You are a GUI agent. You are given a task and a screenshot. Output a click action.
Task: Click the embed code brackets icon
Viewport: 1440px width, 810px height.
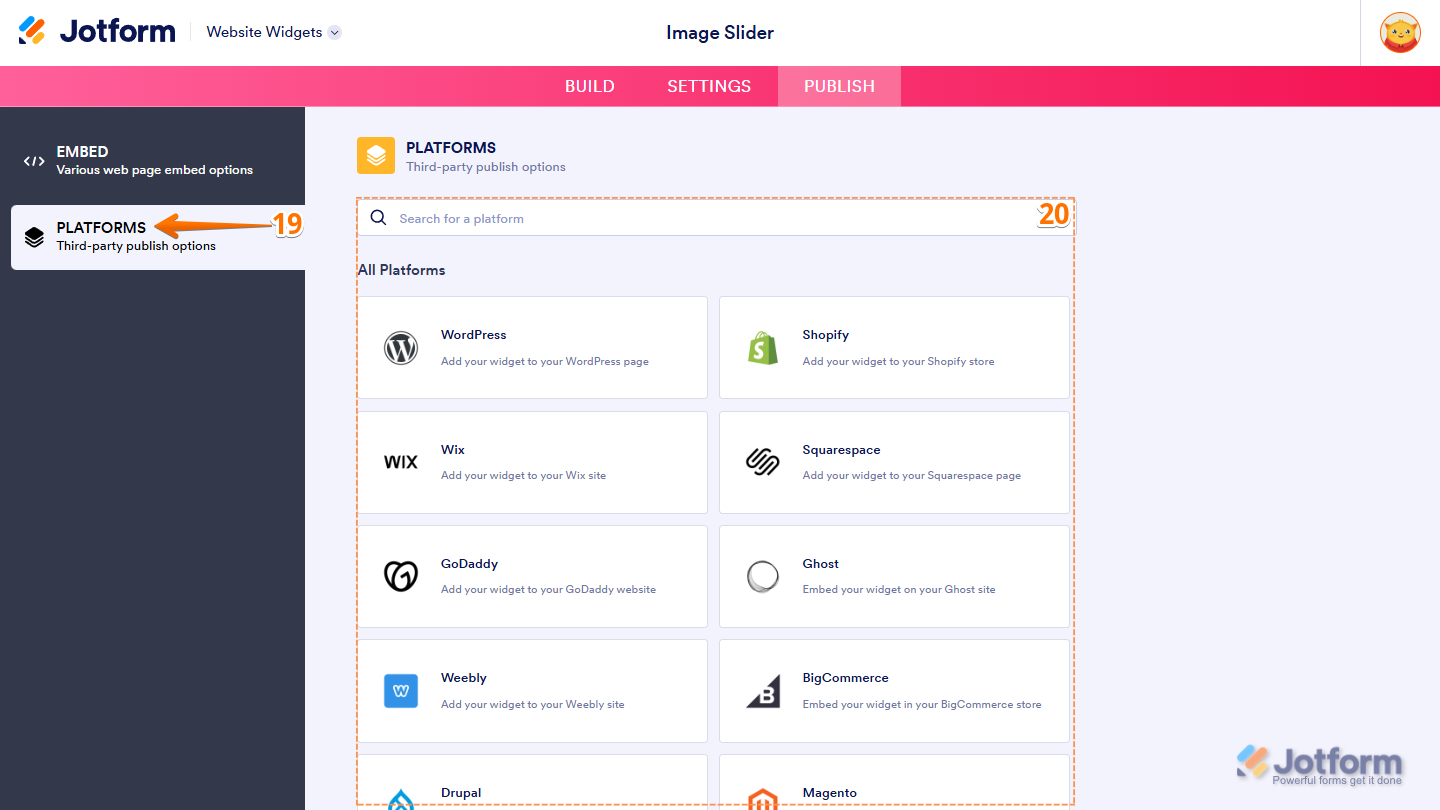click(x=34, y=161)
